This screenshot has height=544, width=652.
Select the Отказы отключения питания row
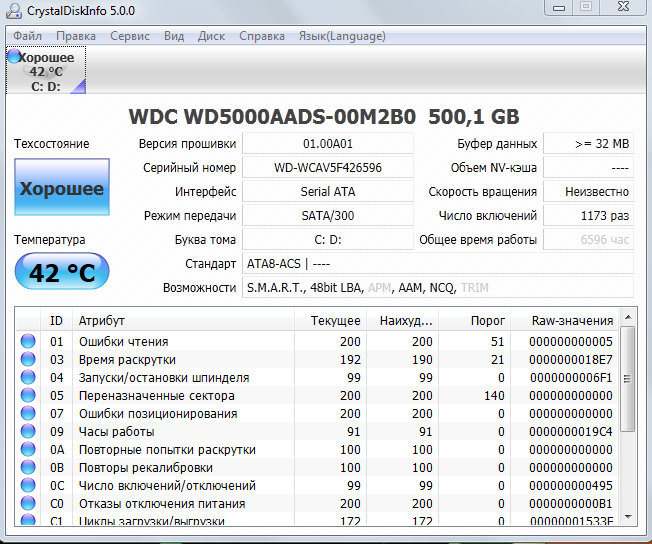(317, 503)
